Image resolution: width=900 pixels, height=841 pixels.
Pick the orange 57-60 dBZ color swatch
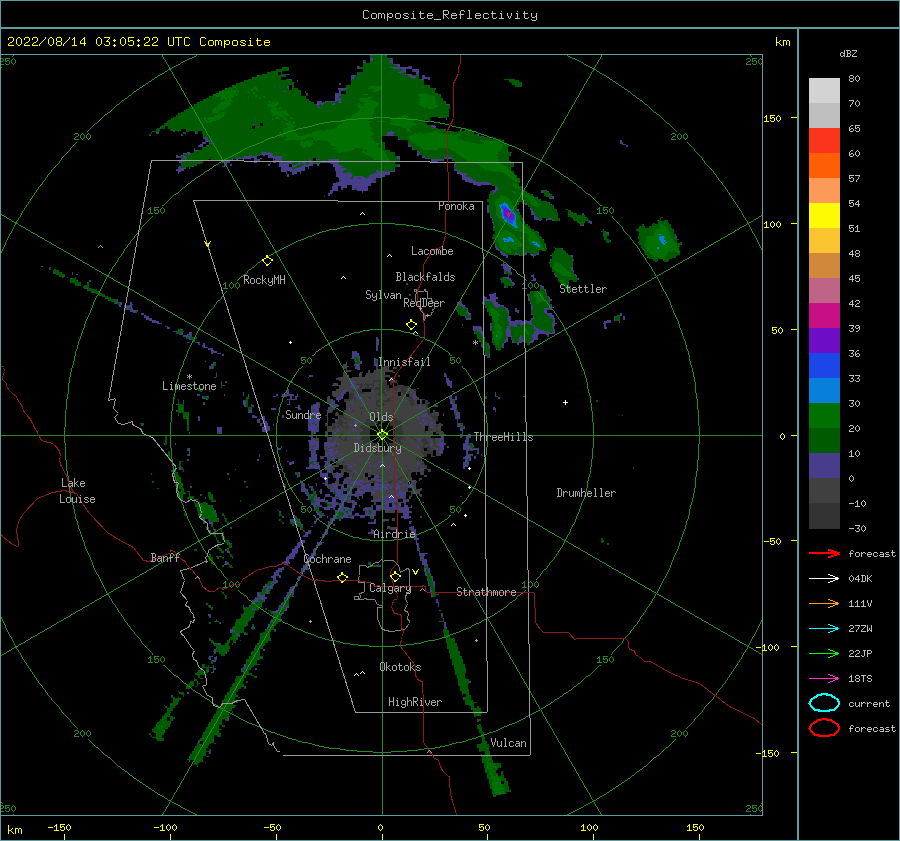click(824, 165)
